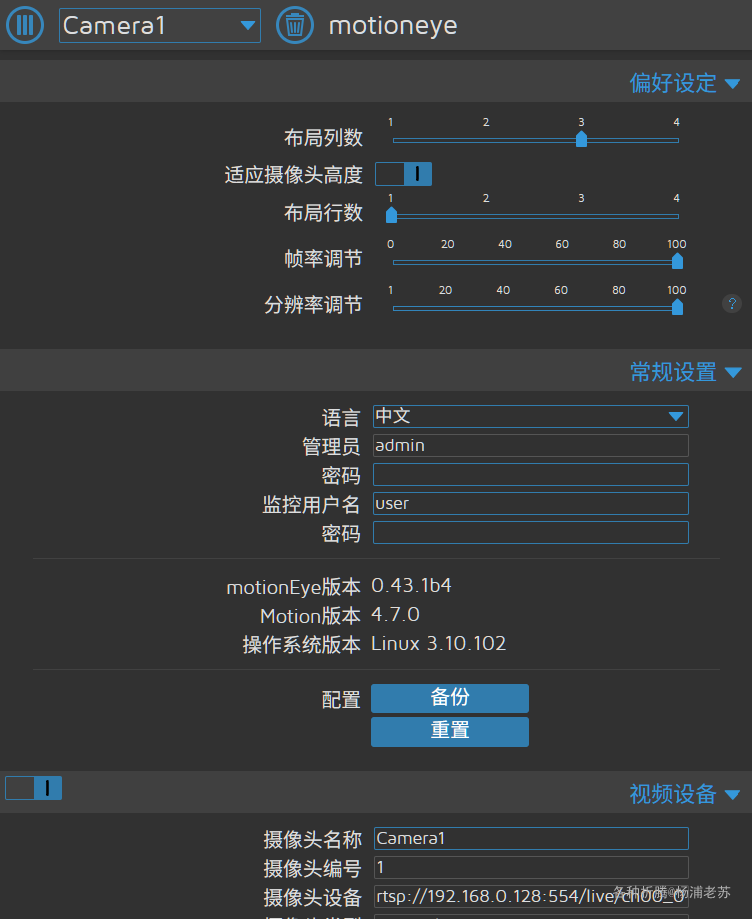Click the Motion version value 4.7.0
The height and width of the screenshot is (919, 752).
(x=396, y=615)
